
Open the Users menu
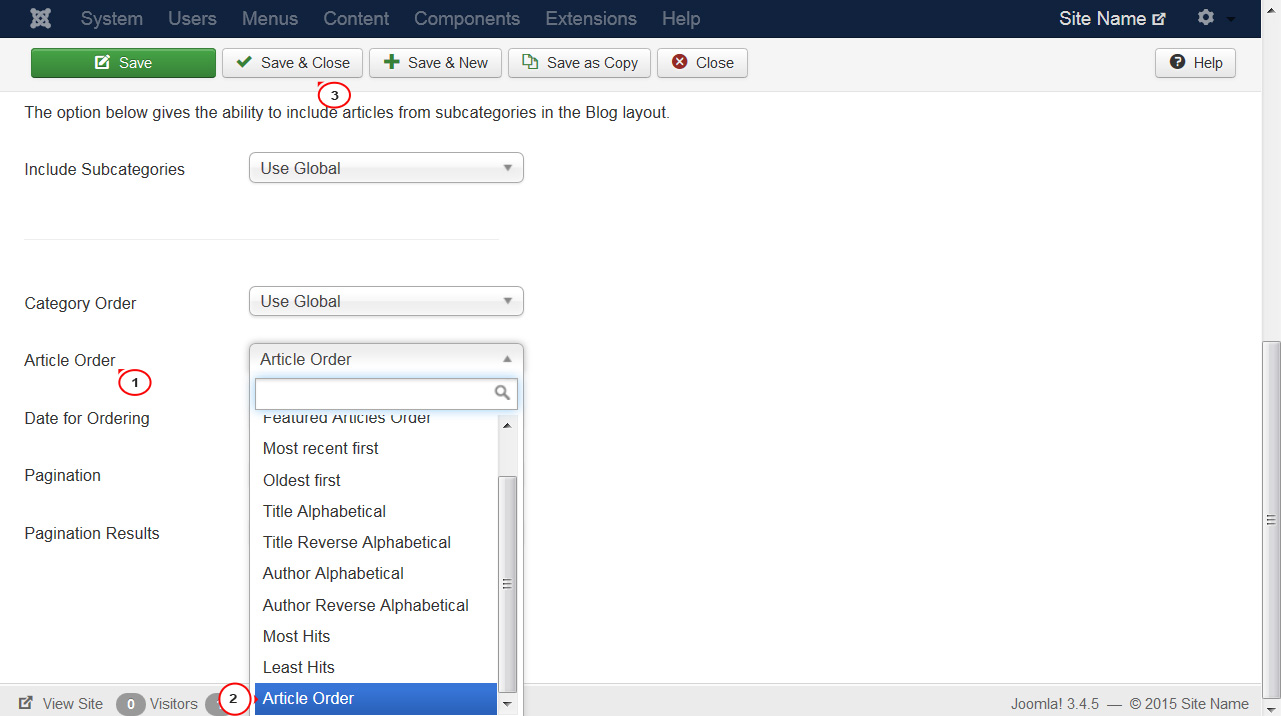pyautogui.click(x=192, y=19)
